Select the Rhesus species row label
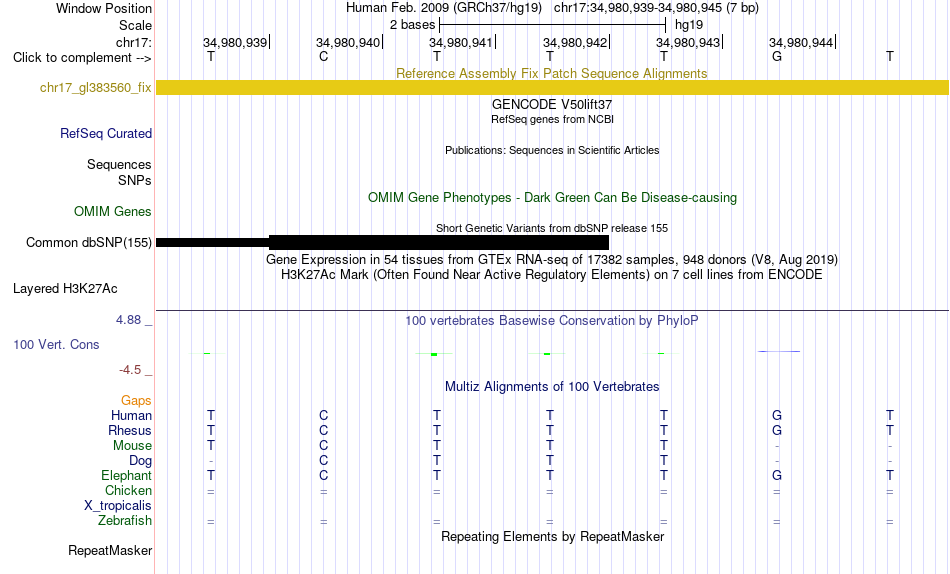This screenshot has height=574, width=950. [130, 430]
